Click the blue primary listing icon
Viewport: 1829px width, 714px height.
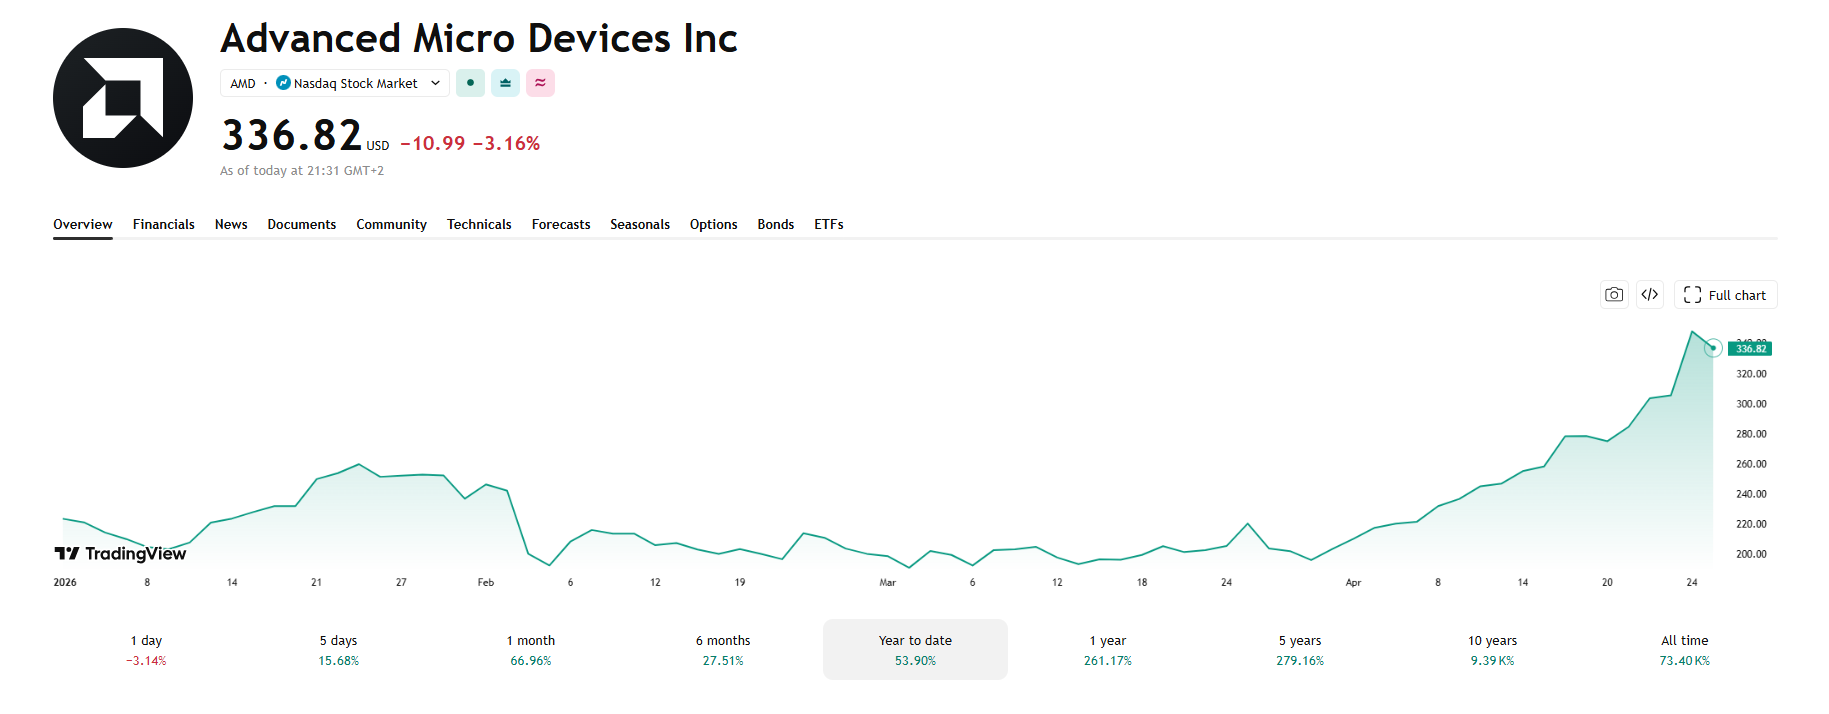[x=505, y=83]
